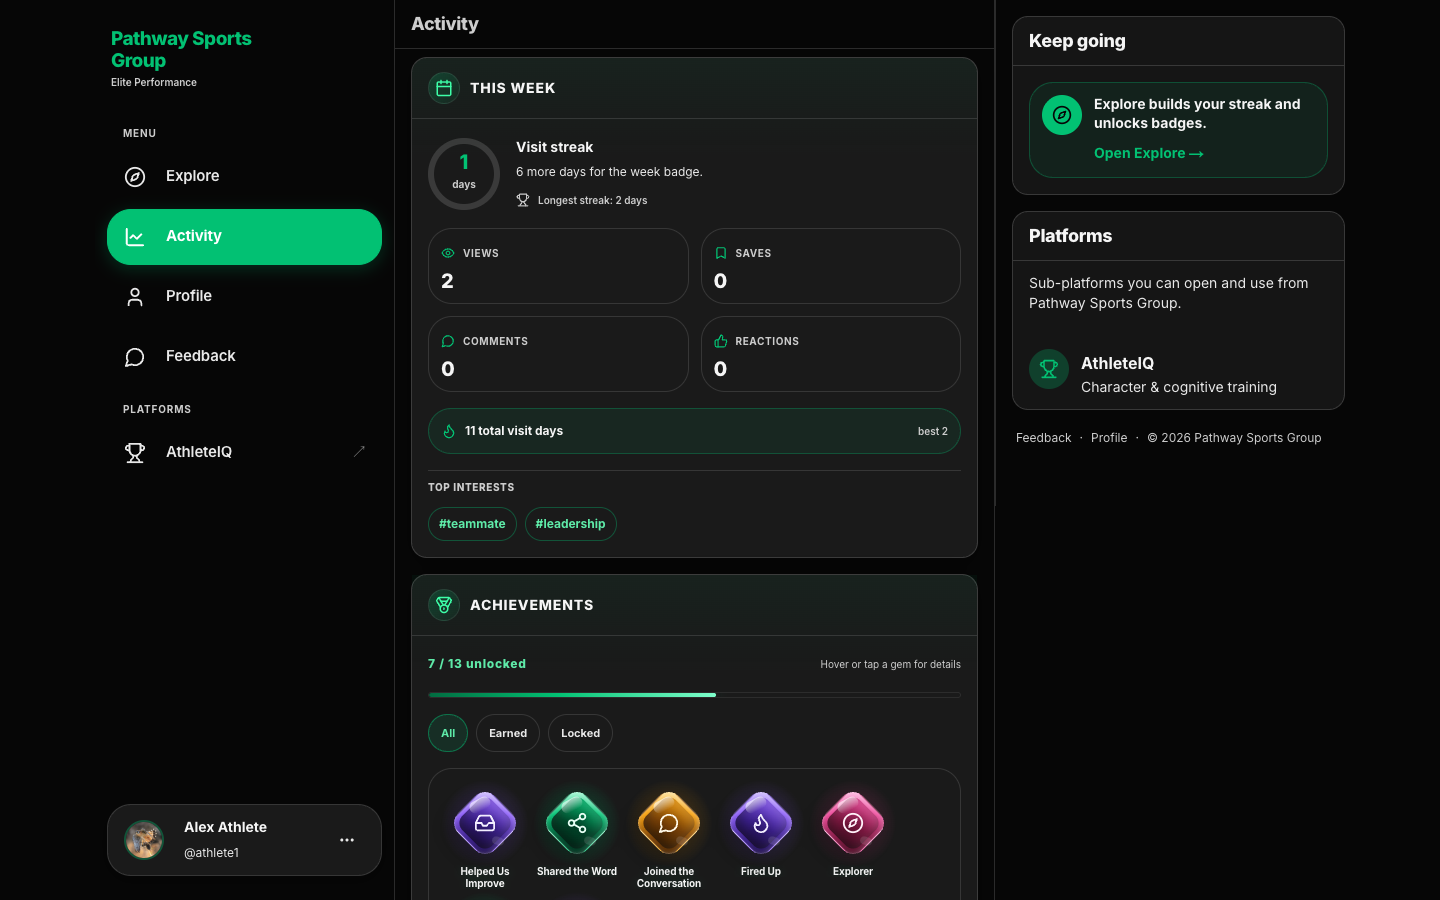The height and width of the screenshot is (900, 1440).
Task: Click Alex Athlete's avatar photo
Action: point(144,840)
